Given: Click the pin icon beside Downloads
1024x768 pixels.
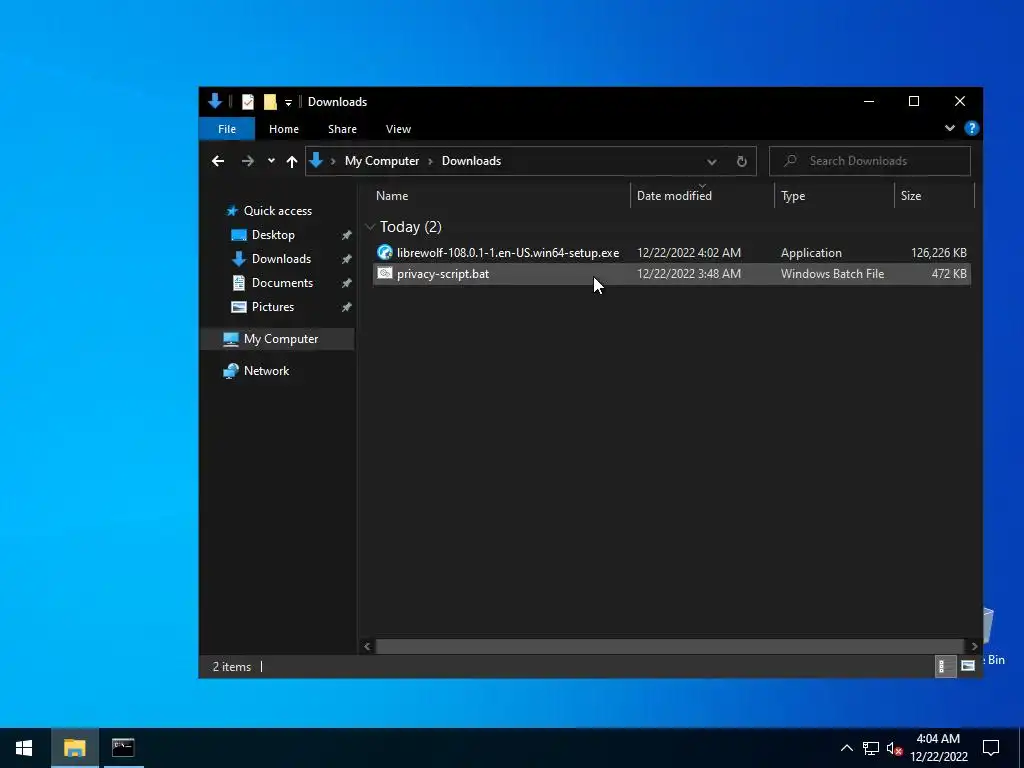Looking at the screenshot, I should click(x=346, y=259).
